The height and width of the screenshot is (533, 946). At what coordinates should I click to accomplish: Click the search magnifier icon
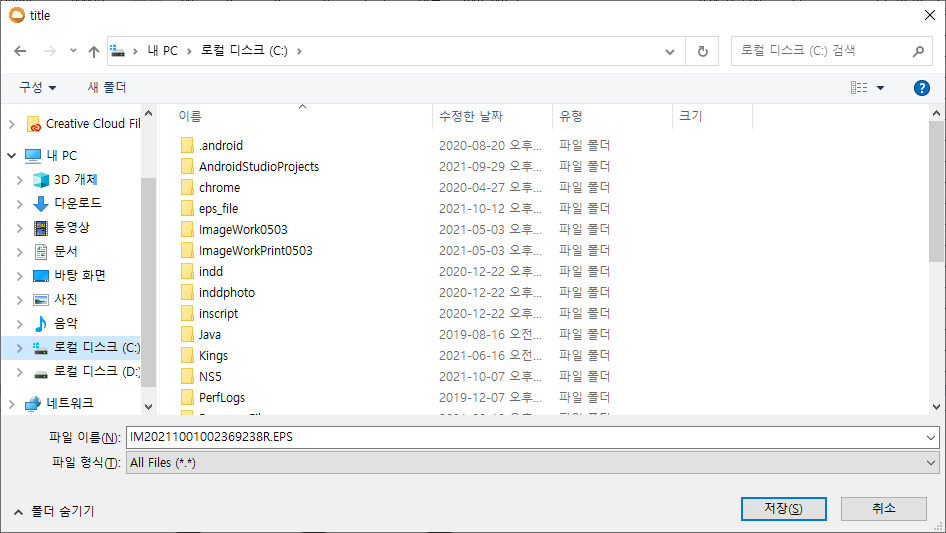coord(918,51)
